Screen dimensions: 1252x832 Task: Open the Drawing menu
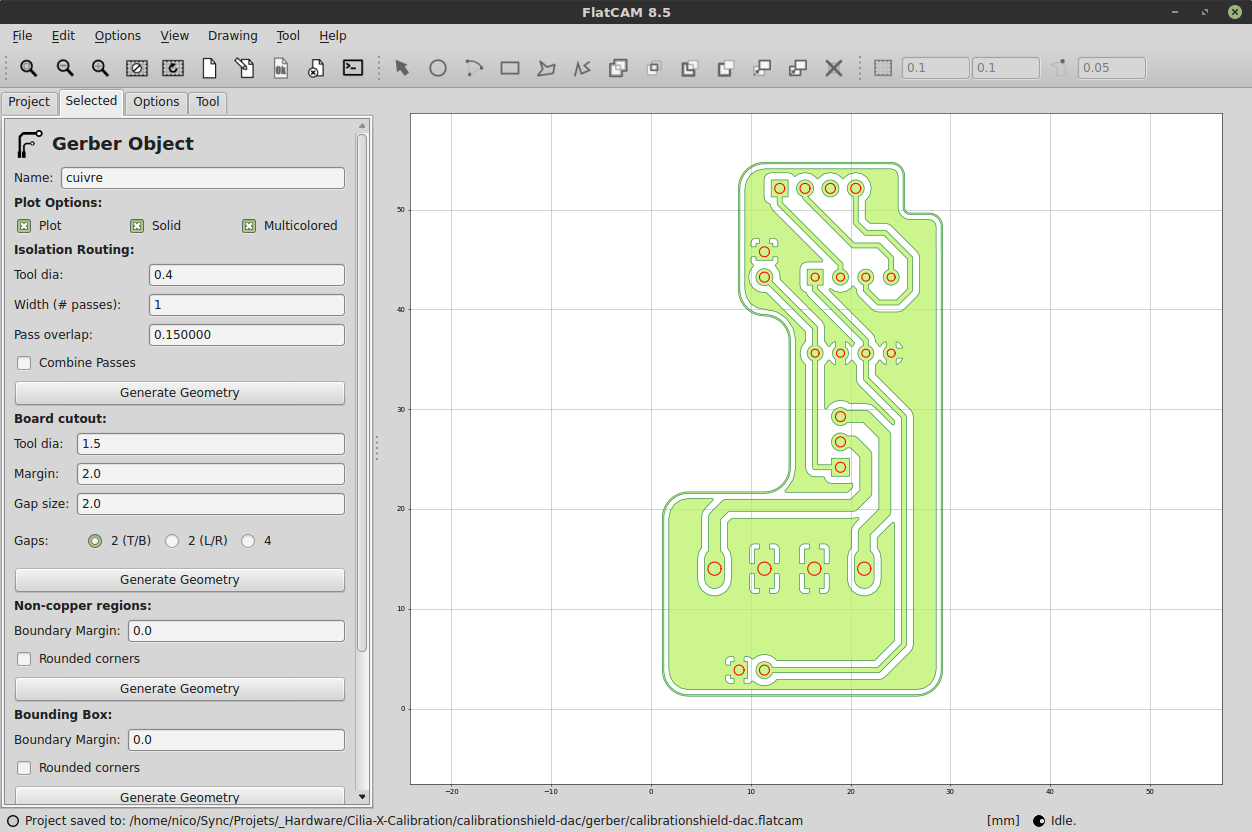click(232, 36)
